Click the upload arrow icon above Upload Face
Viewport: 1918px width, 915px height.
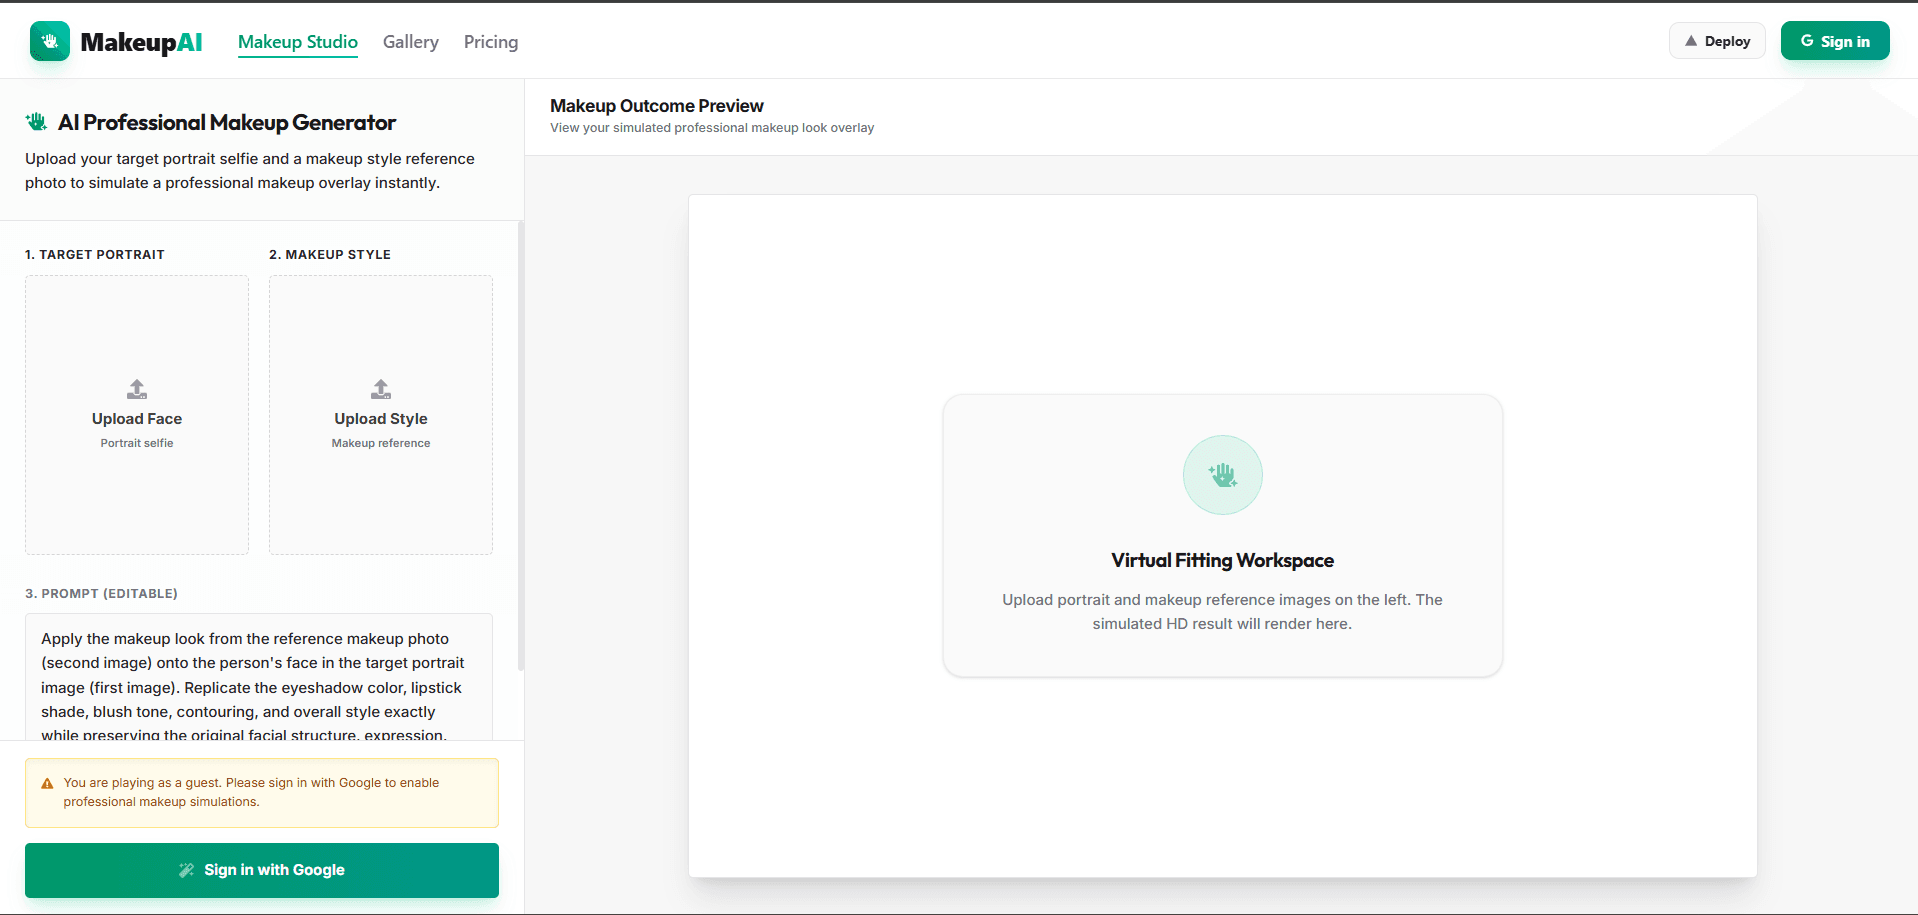(137, 389)
